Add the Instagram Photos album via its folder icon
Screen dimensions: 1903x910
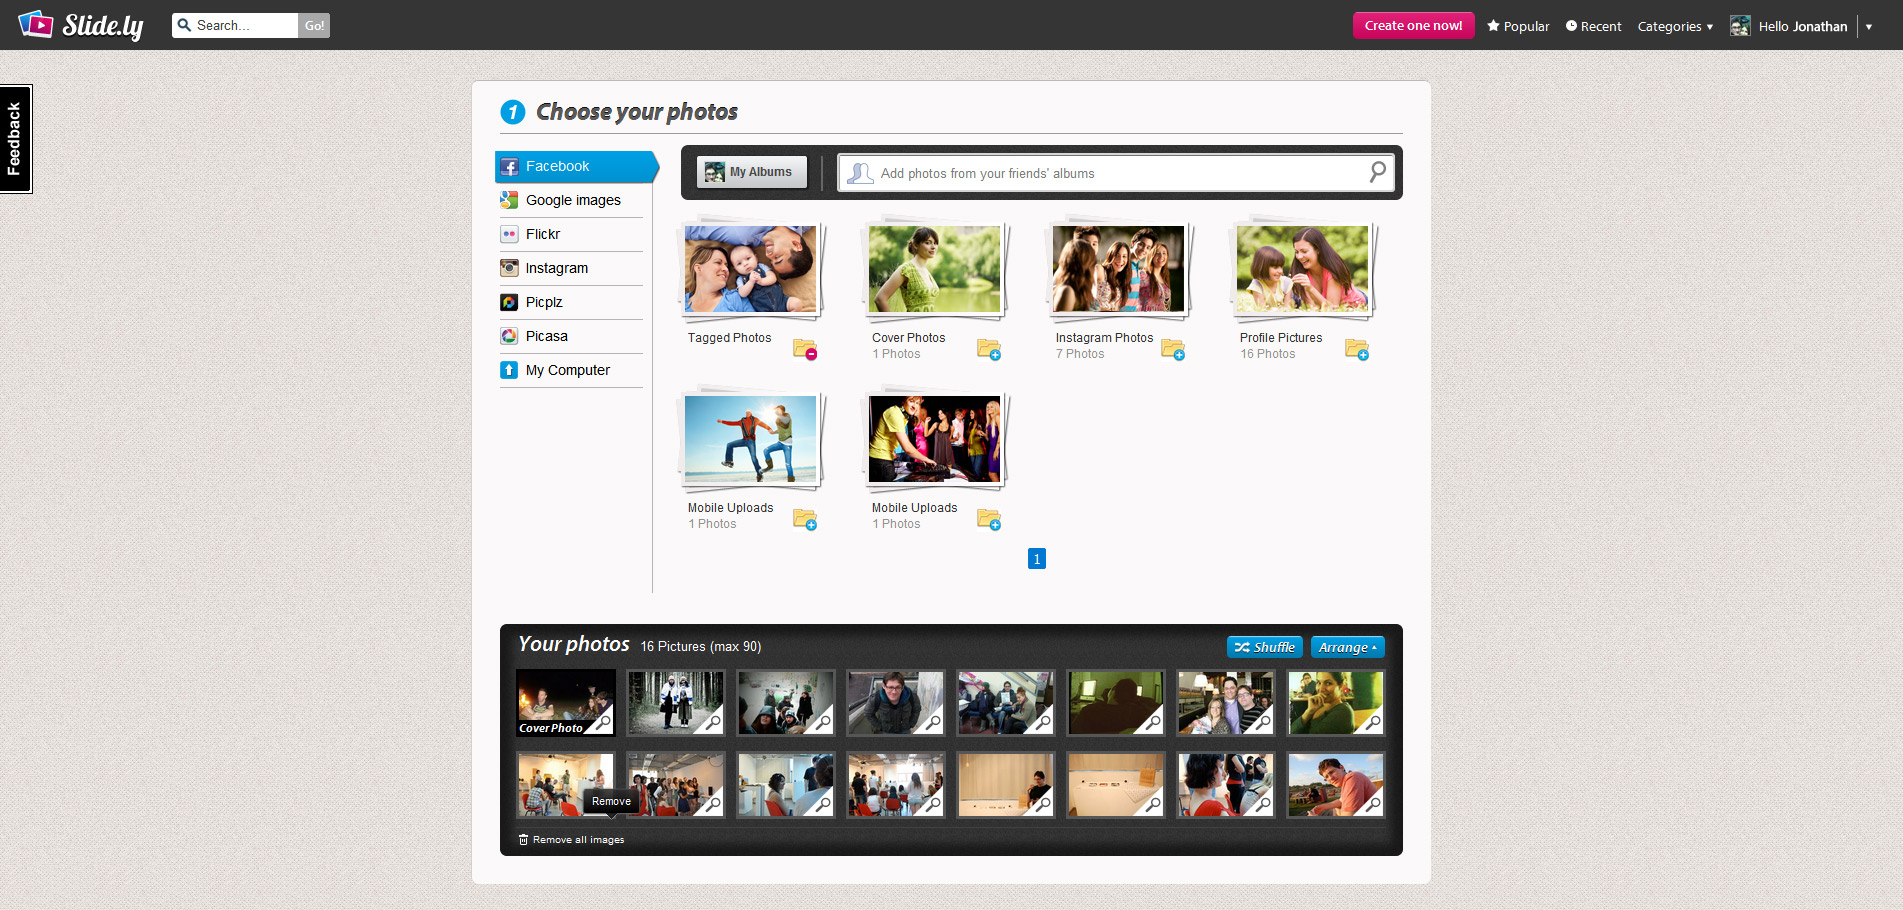coord(1173,349)
